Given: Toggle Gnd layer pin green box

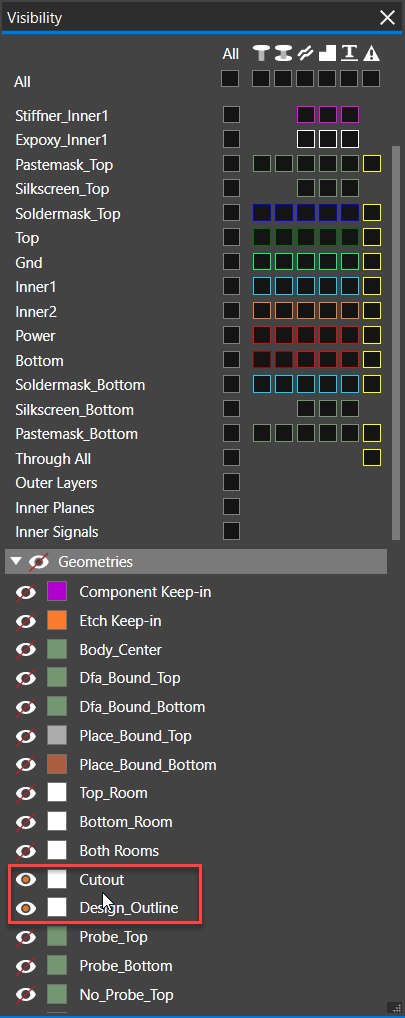Looking at the screenshot, I should [x=261, y=262].
